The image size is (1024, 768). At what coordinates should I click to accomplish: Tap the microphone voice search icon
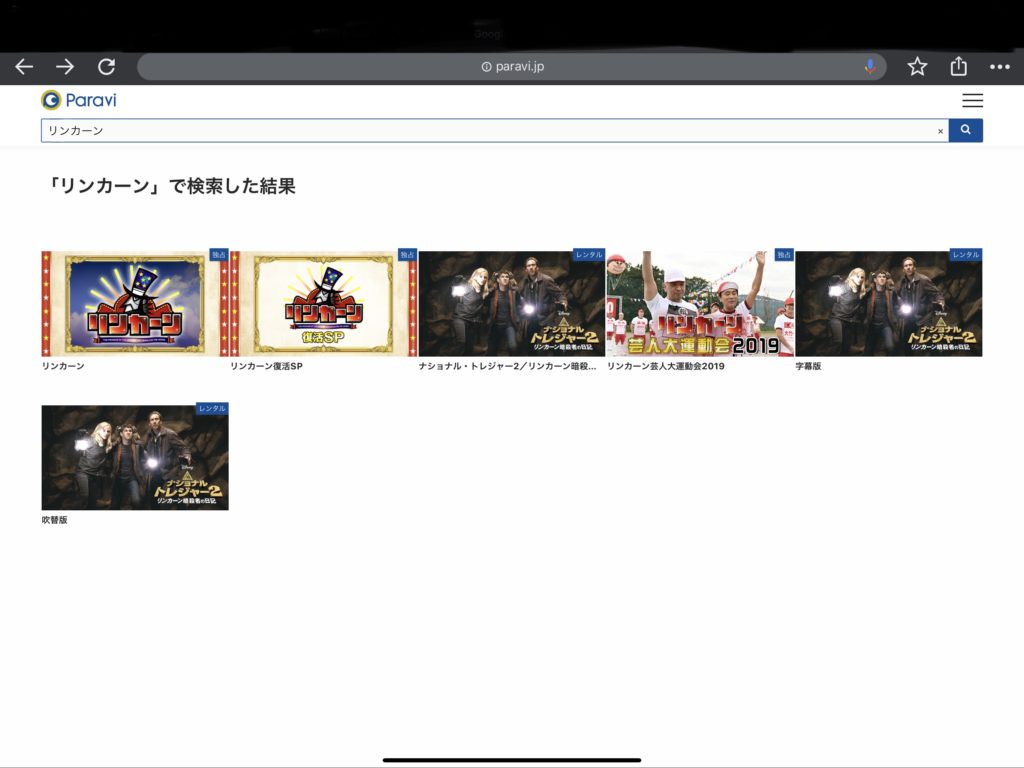click(870, 67)
